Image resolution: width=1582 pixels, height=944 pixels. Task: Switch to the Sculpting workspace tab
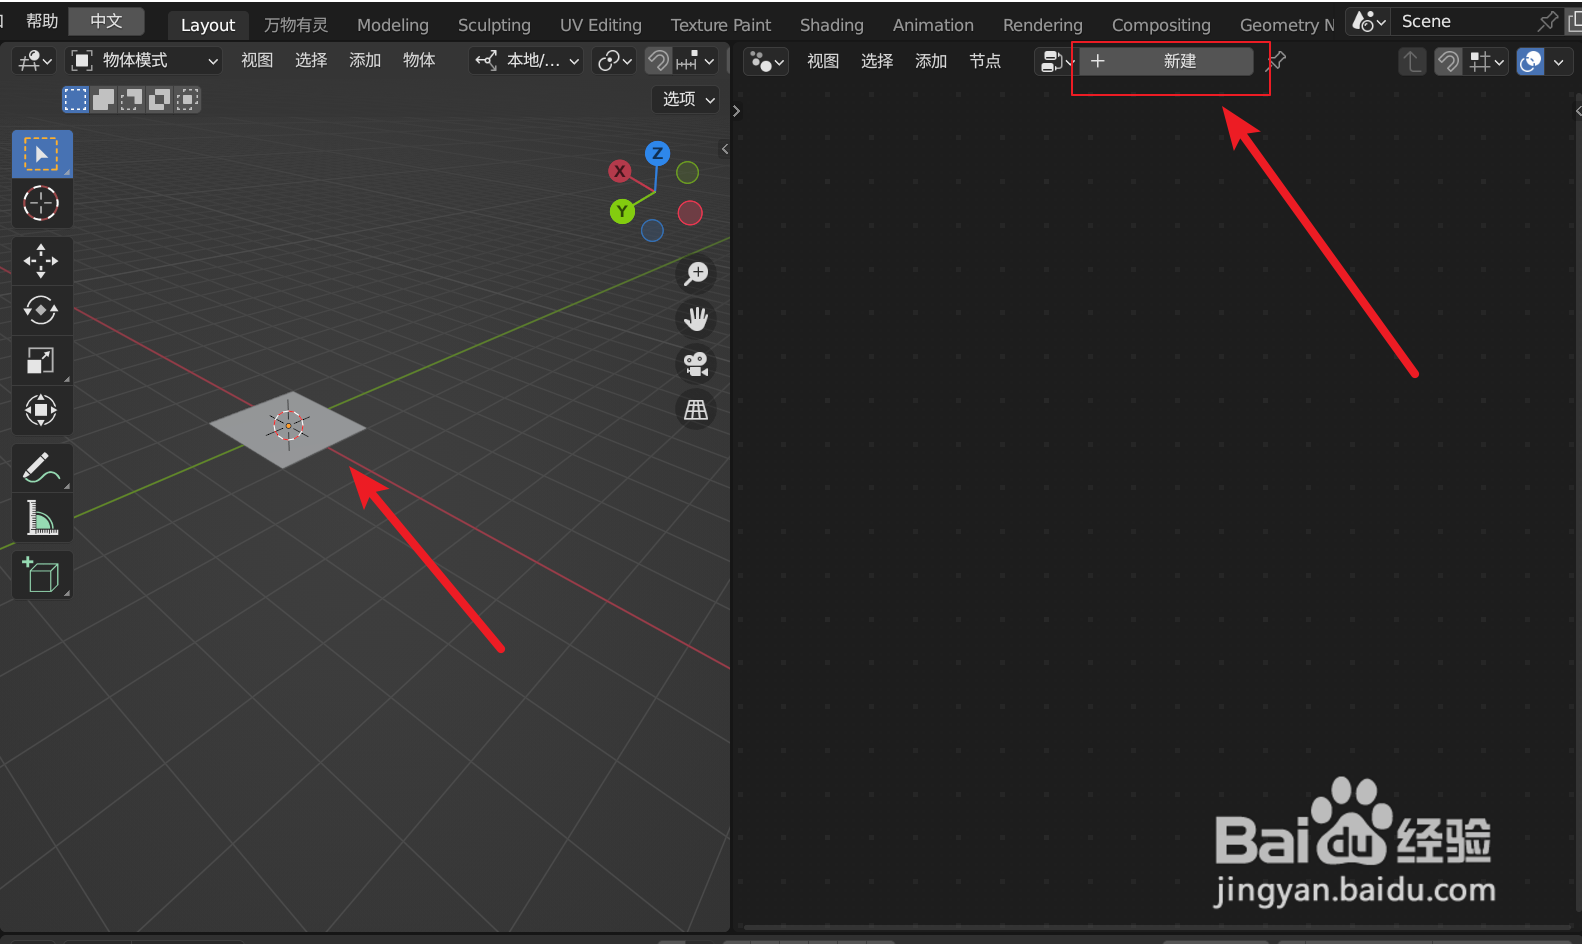(494, 25)
